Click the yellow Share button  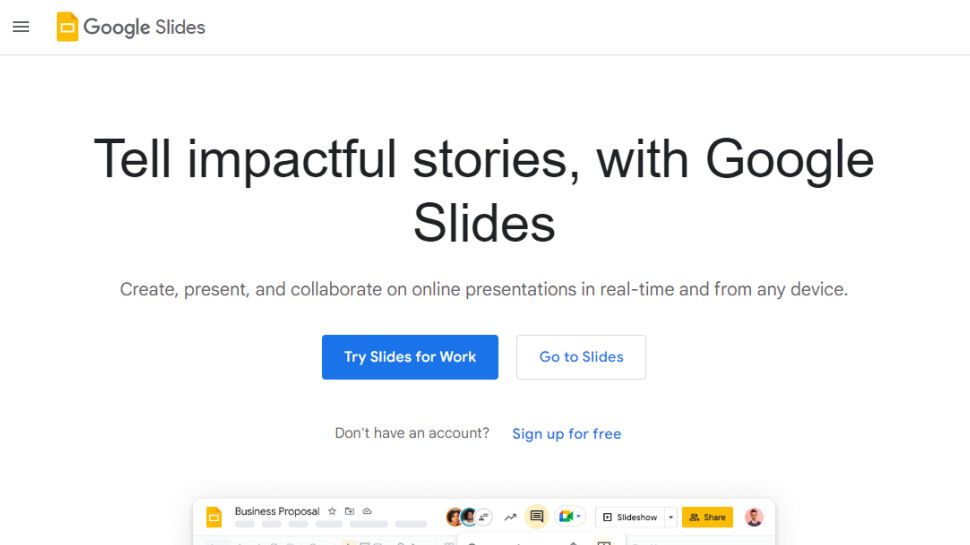coord(707,517)
